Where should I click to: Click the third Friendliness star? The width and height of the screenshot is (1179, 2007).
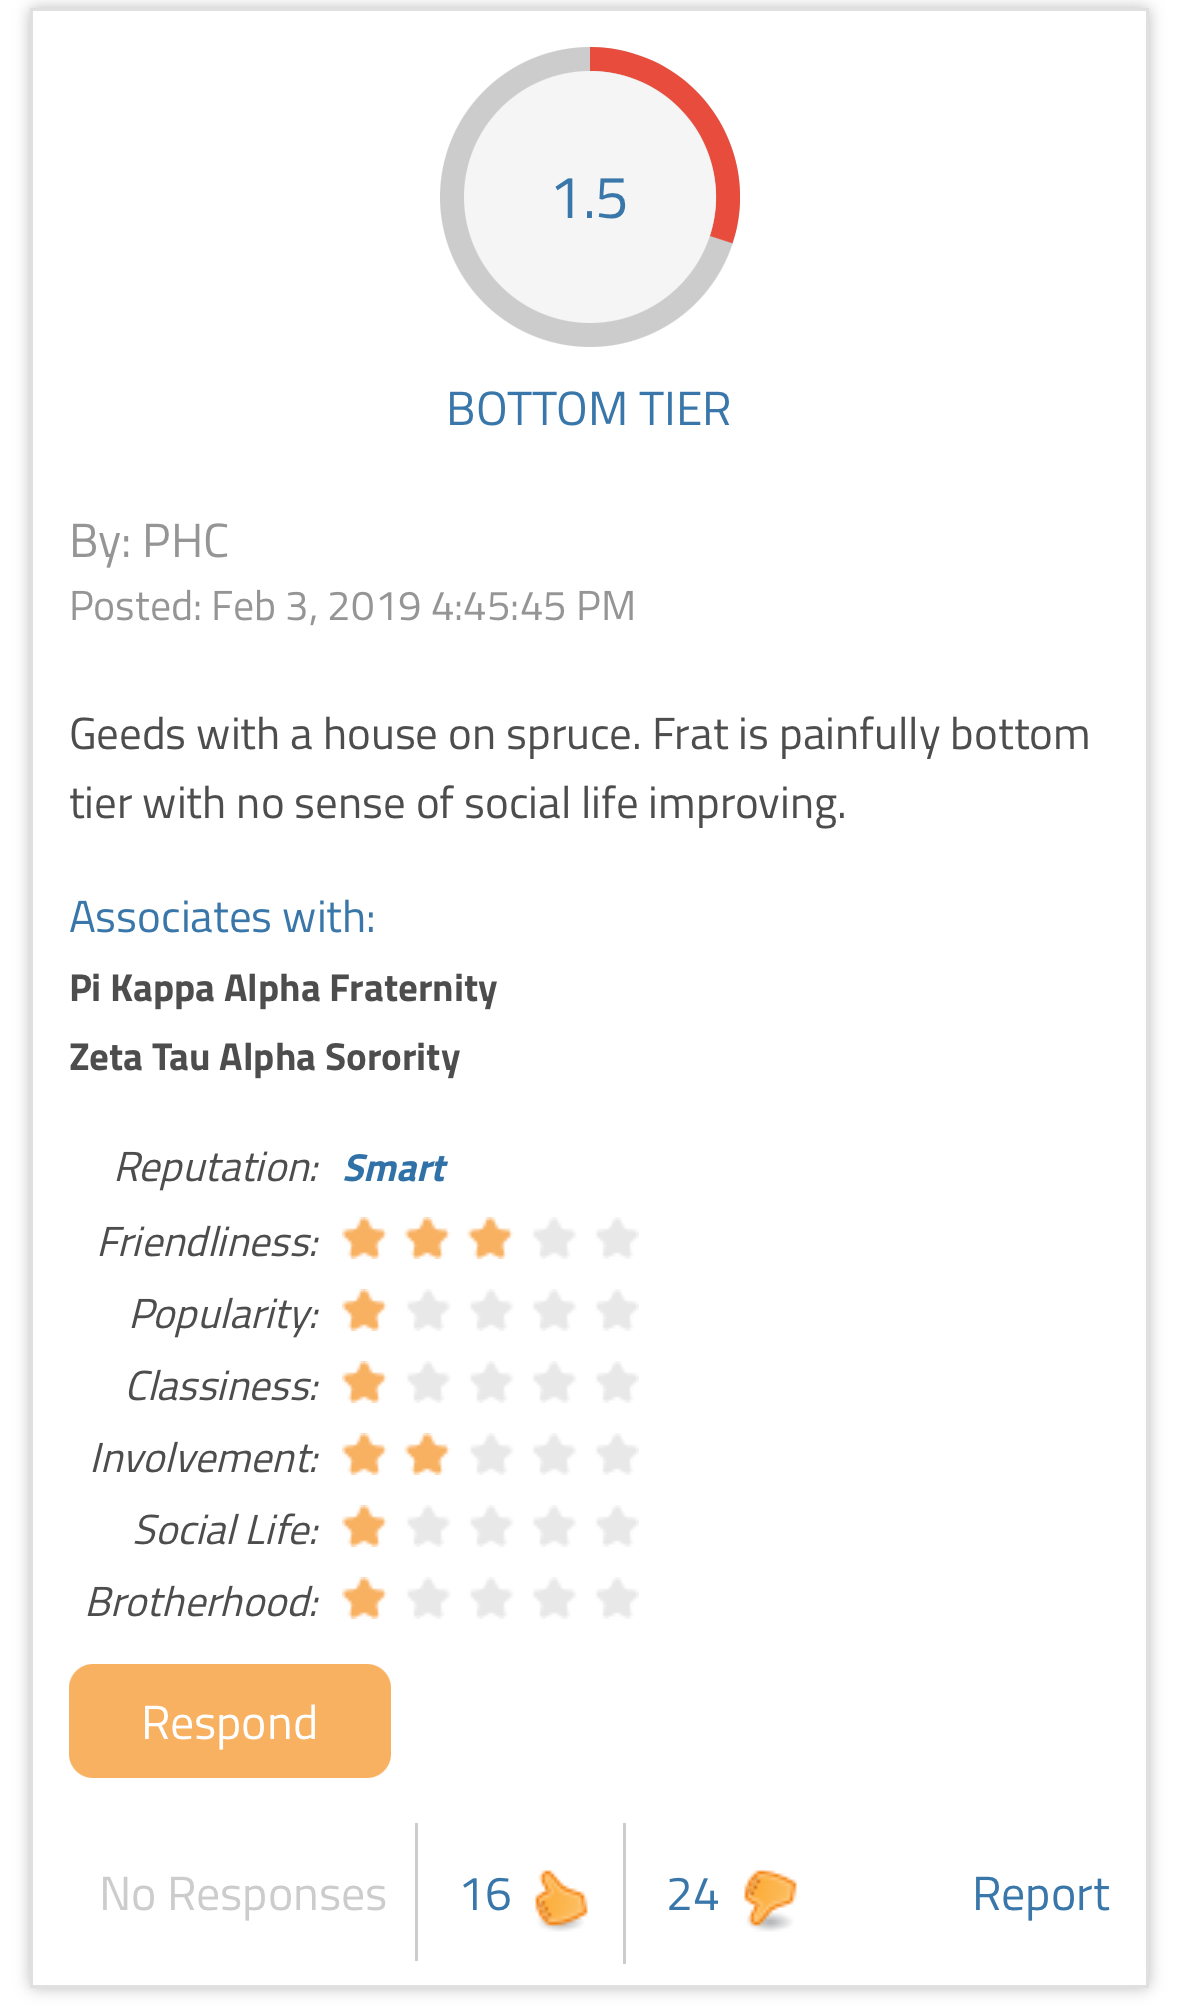[491, 1239]
